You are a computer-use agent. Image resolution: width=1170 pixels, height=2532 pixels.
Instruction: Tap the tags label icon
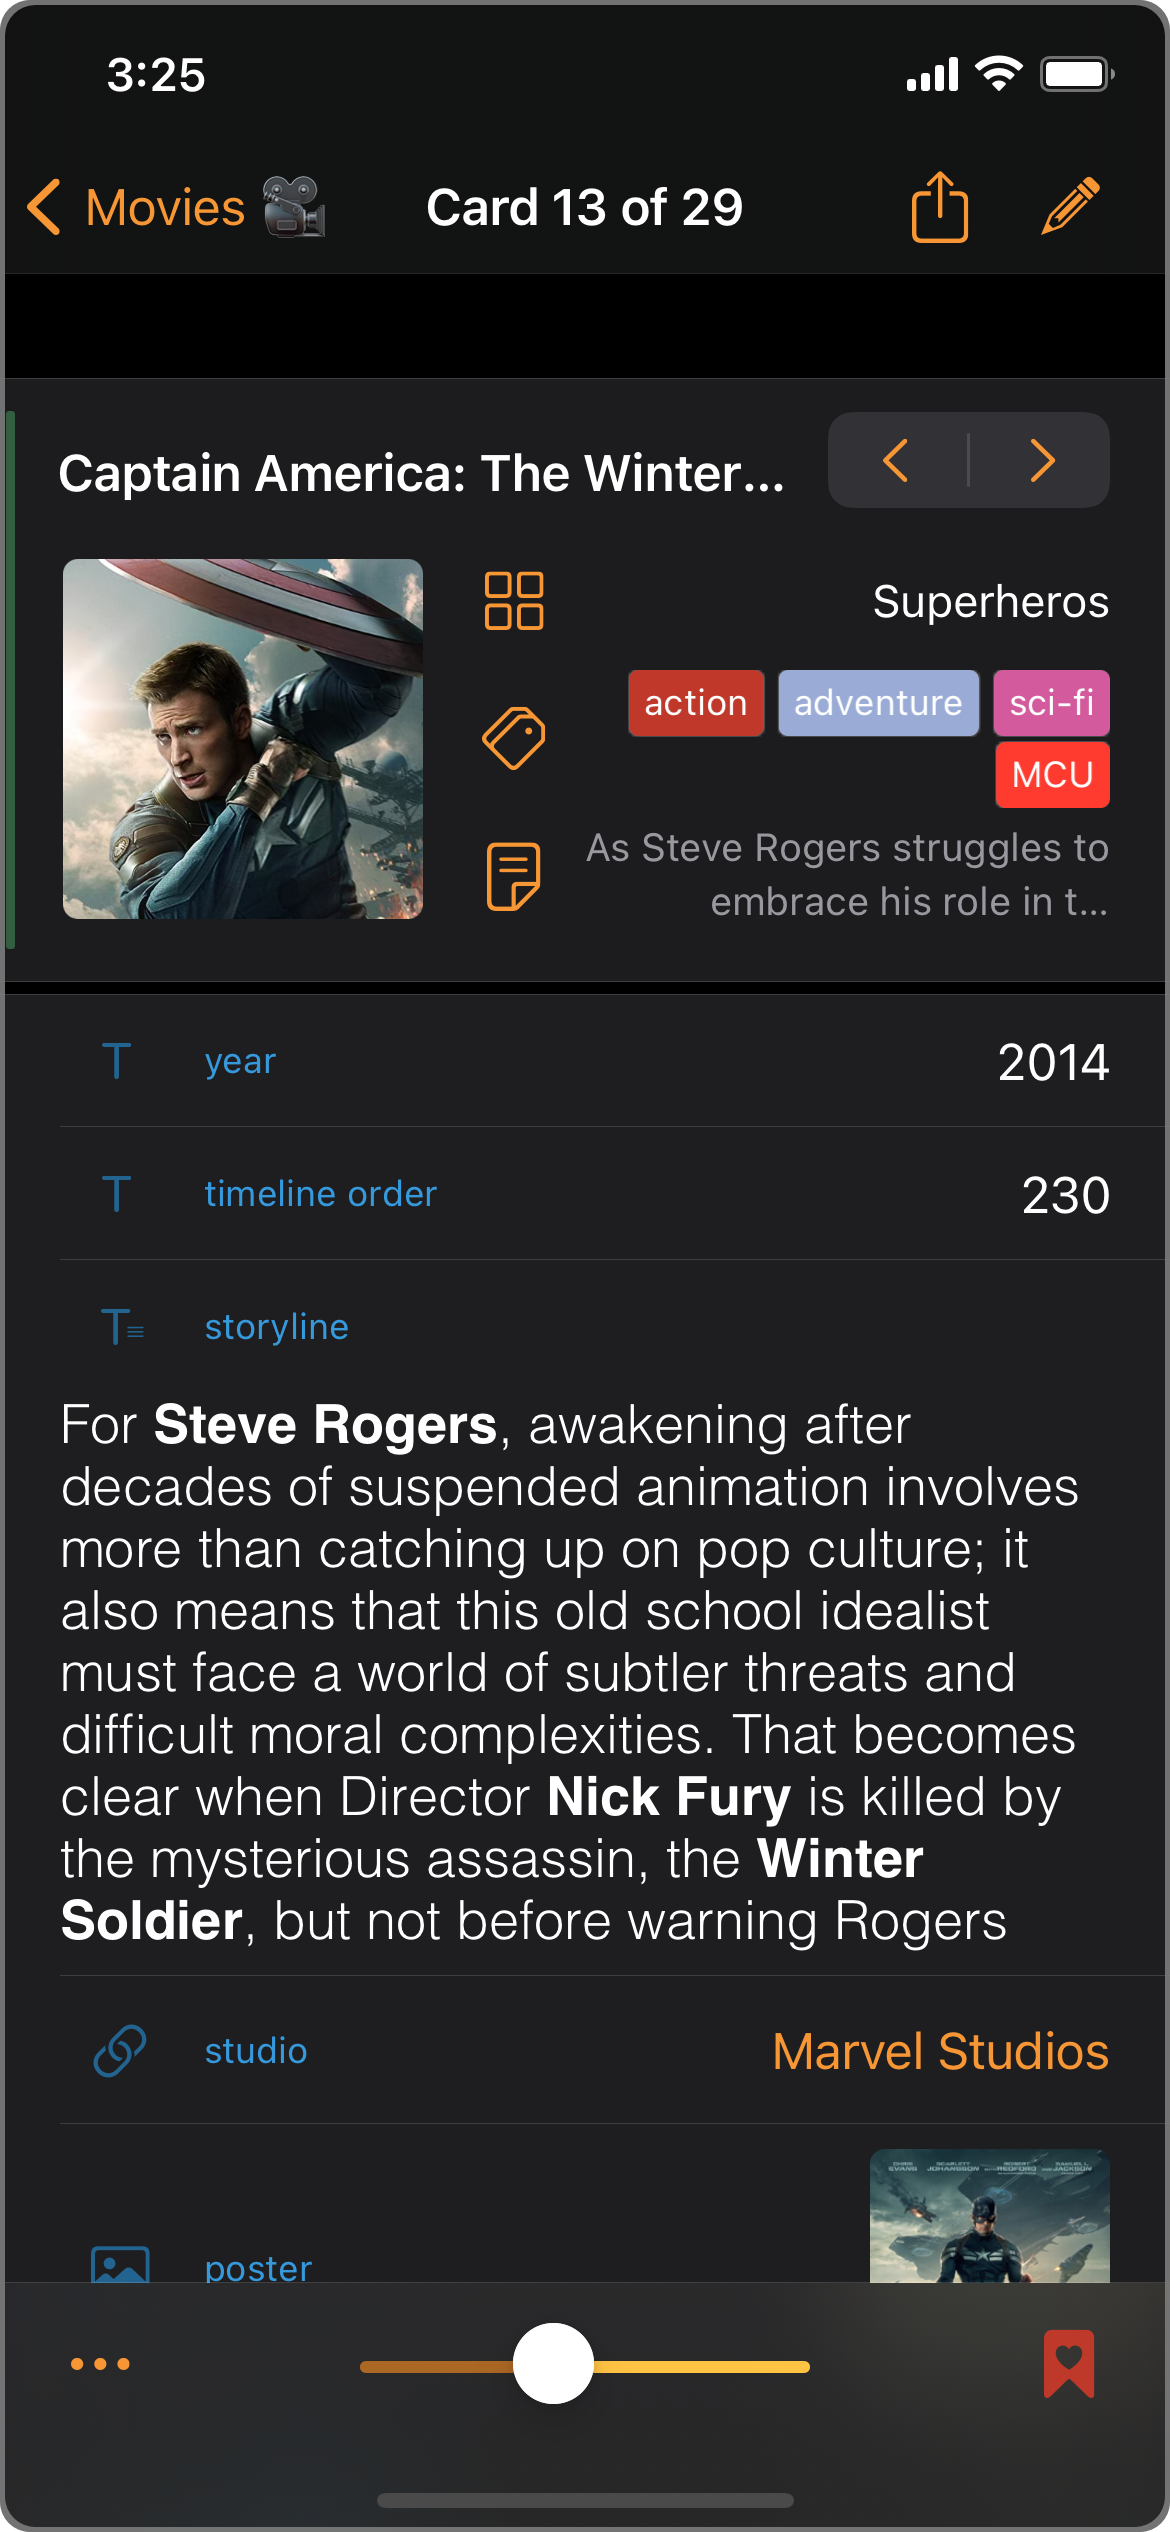(x=514, y=738)
